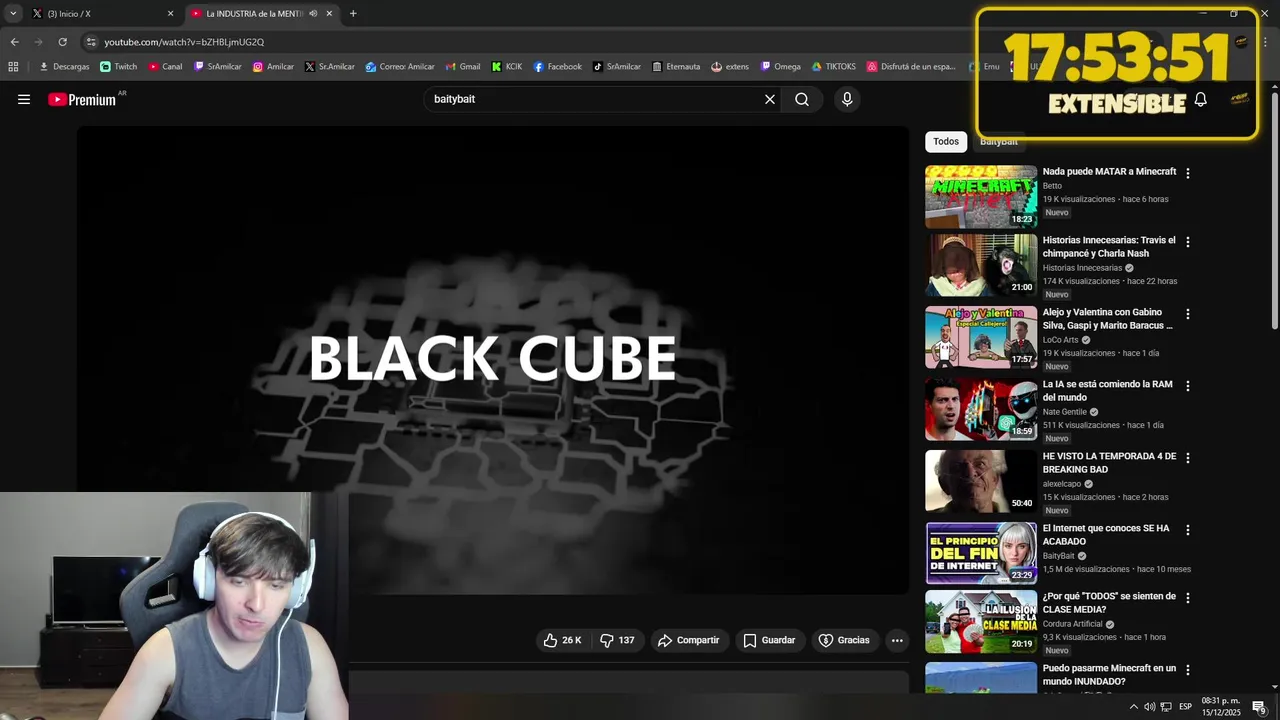Select the BaityBait filter chip
This screenshot has width=1280, height=720.
(x=999, y=142)
